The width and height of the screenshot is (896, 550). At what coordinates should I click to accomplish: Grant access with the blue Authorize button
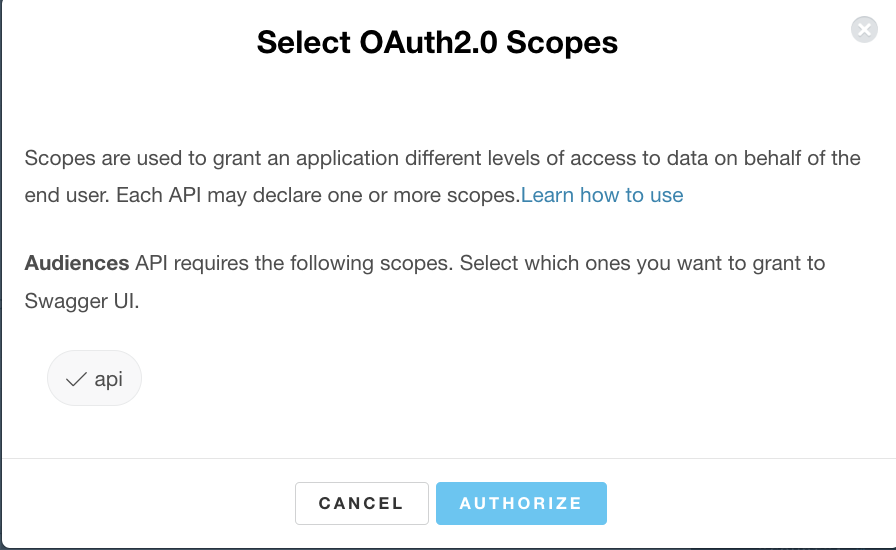coord(521,503)
